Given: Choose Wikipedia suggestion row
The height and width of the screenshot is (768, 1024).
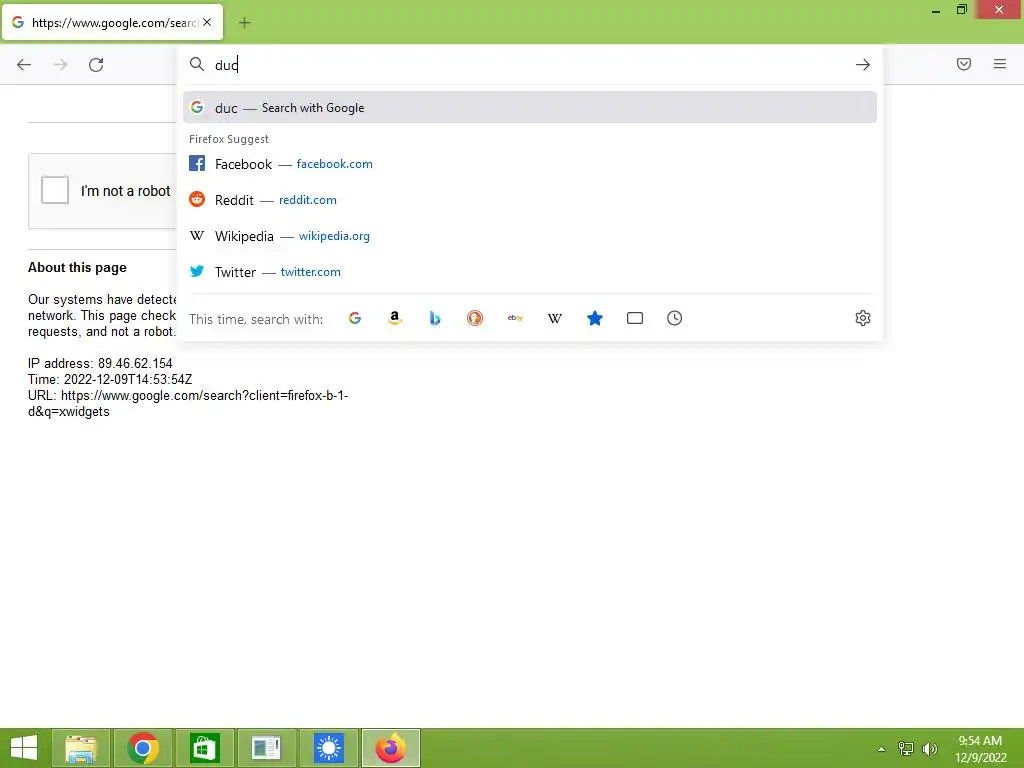Looking at the screenshot, I should pos(530,236).
